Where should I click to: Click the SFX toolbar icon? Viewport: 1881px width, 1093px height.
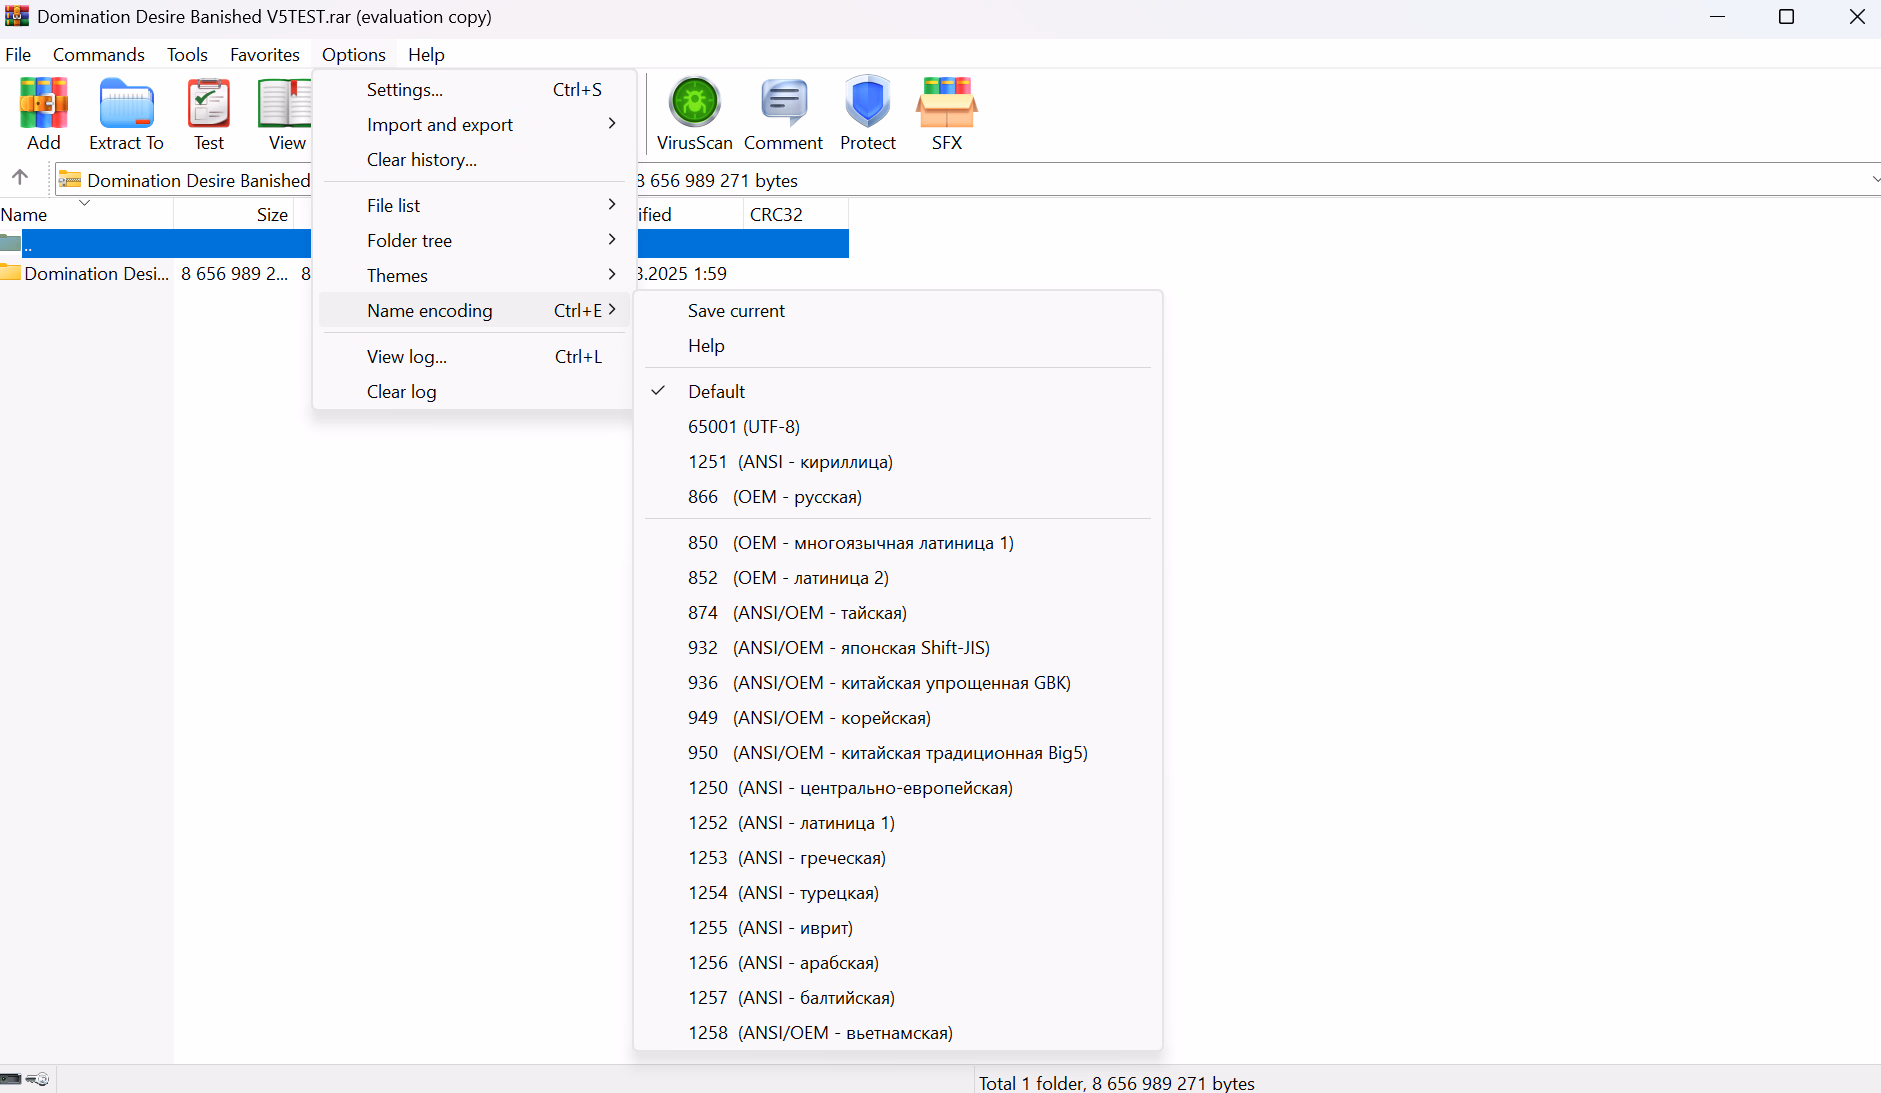coord(946,114)
